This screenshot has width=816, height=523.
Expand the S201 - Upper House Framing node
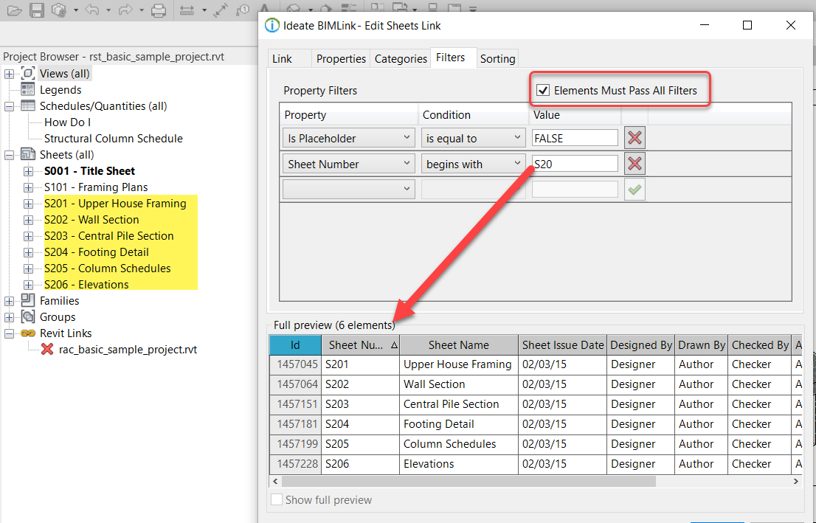click(x=28, y=203)
